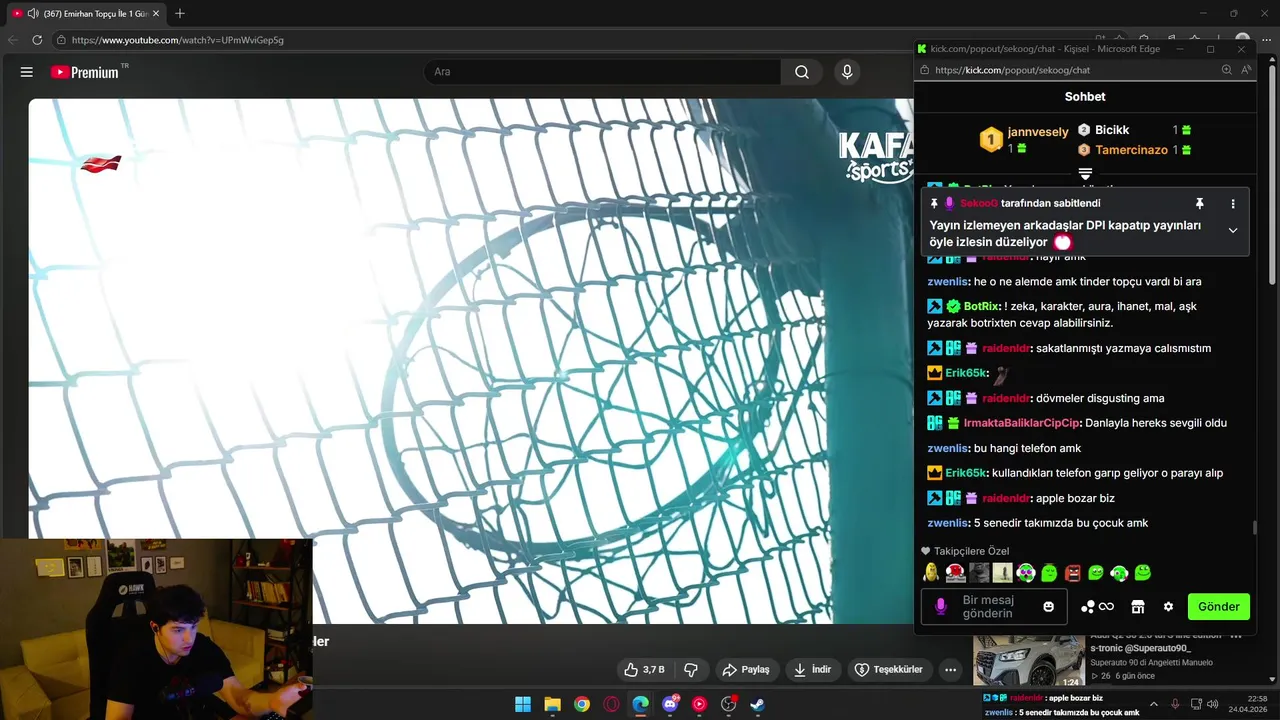Click the purple microphone in chat input

click(x=940, y=606)
